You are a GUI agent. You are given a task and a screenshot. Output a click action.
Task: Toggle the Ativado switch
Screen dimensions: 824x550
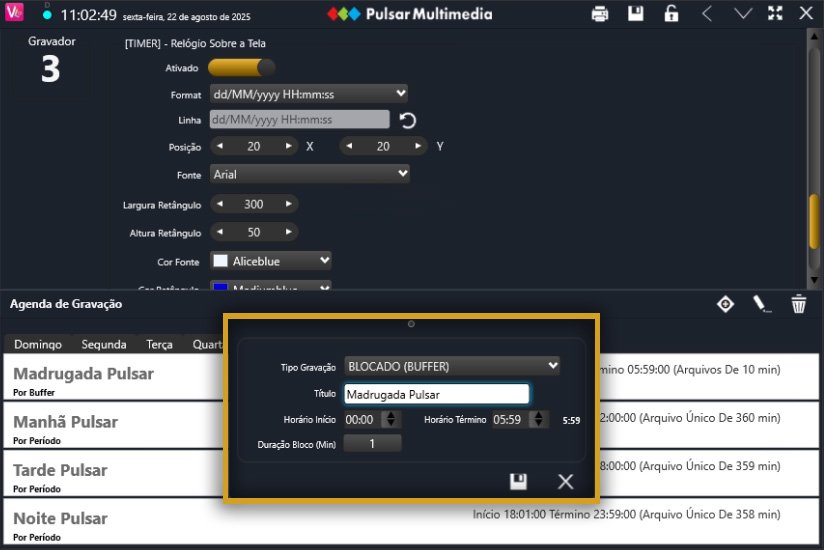pyautogui.click(x=241, y=67)
